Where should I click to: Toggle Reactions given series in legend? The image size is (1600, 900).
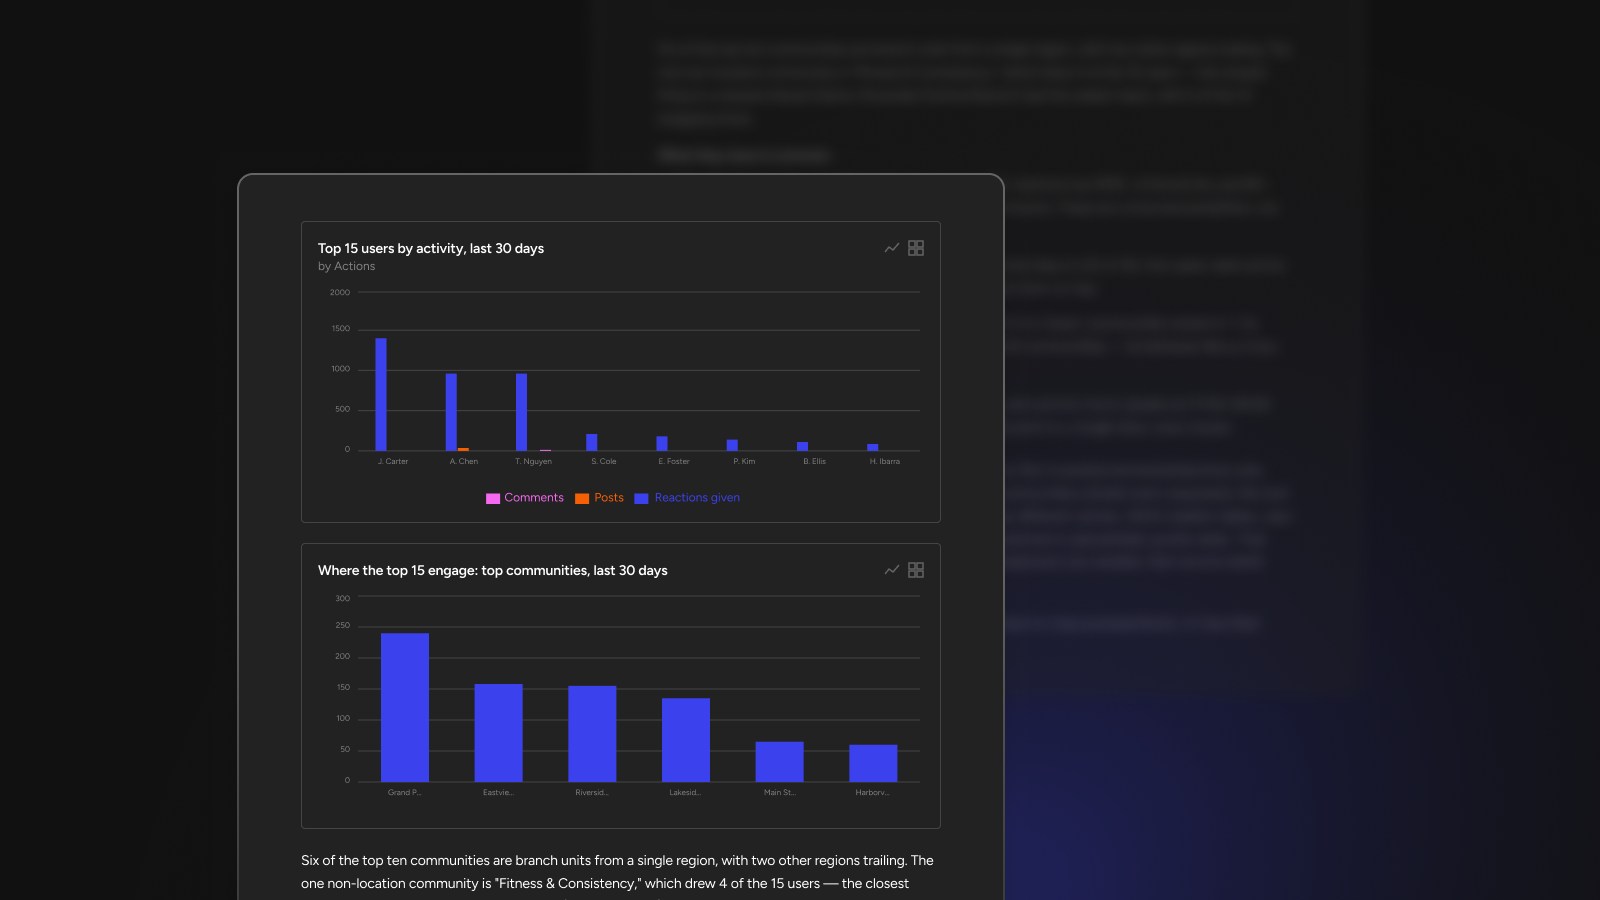(x=688, y=498)
